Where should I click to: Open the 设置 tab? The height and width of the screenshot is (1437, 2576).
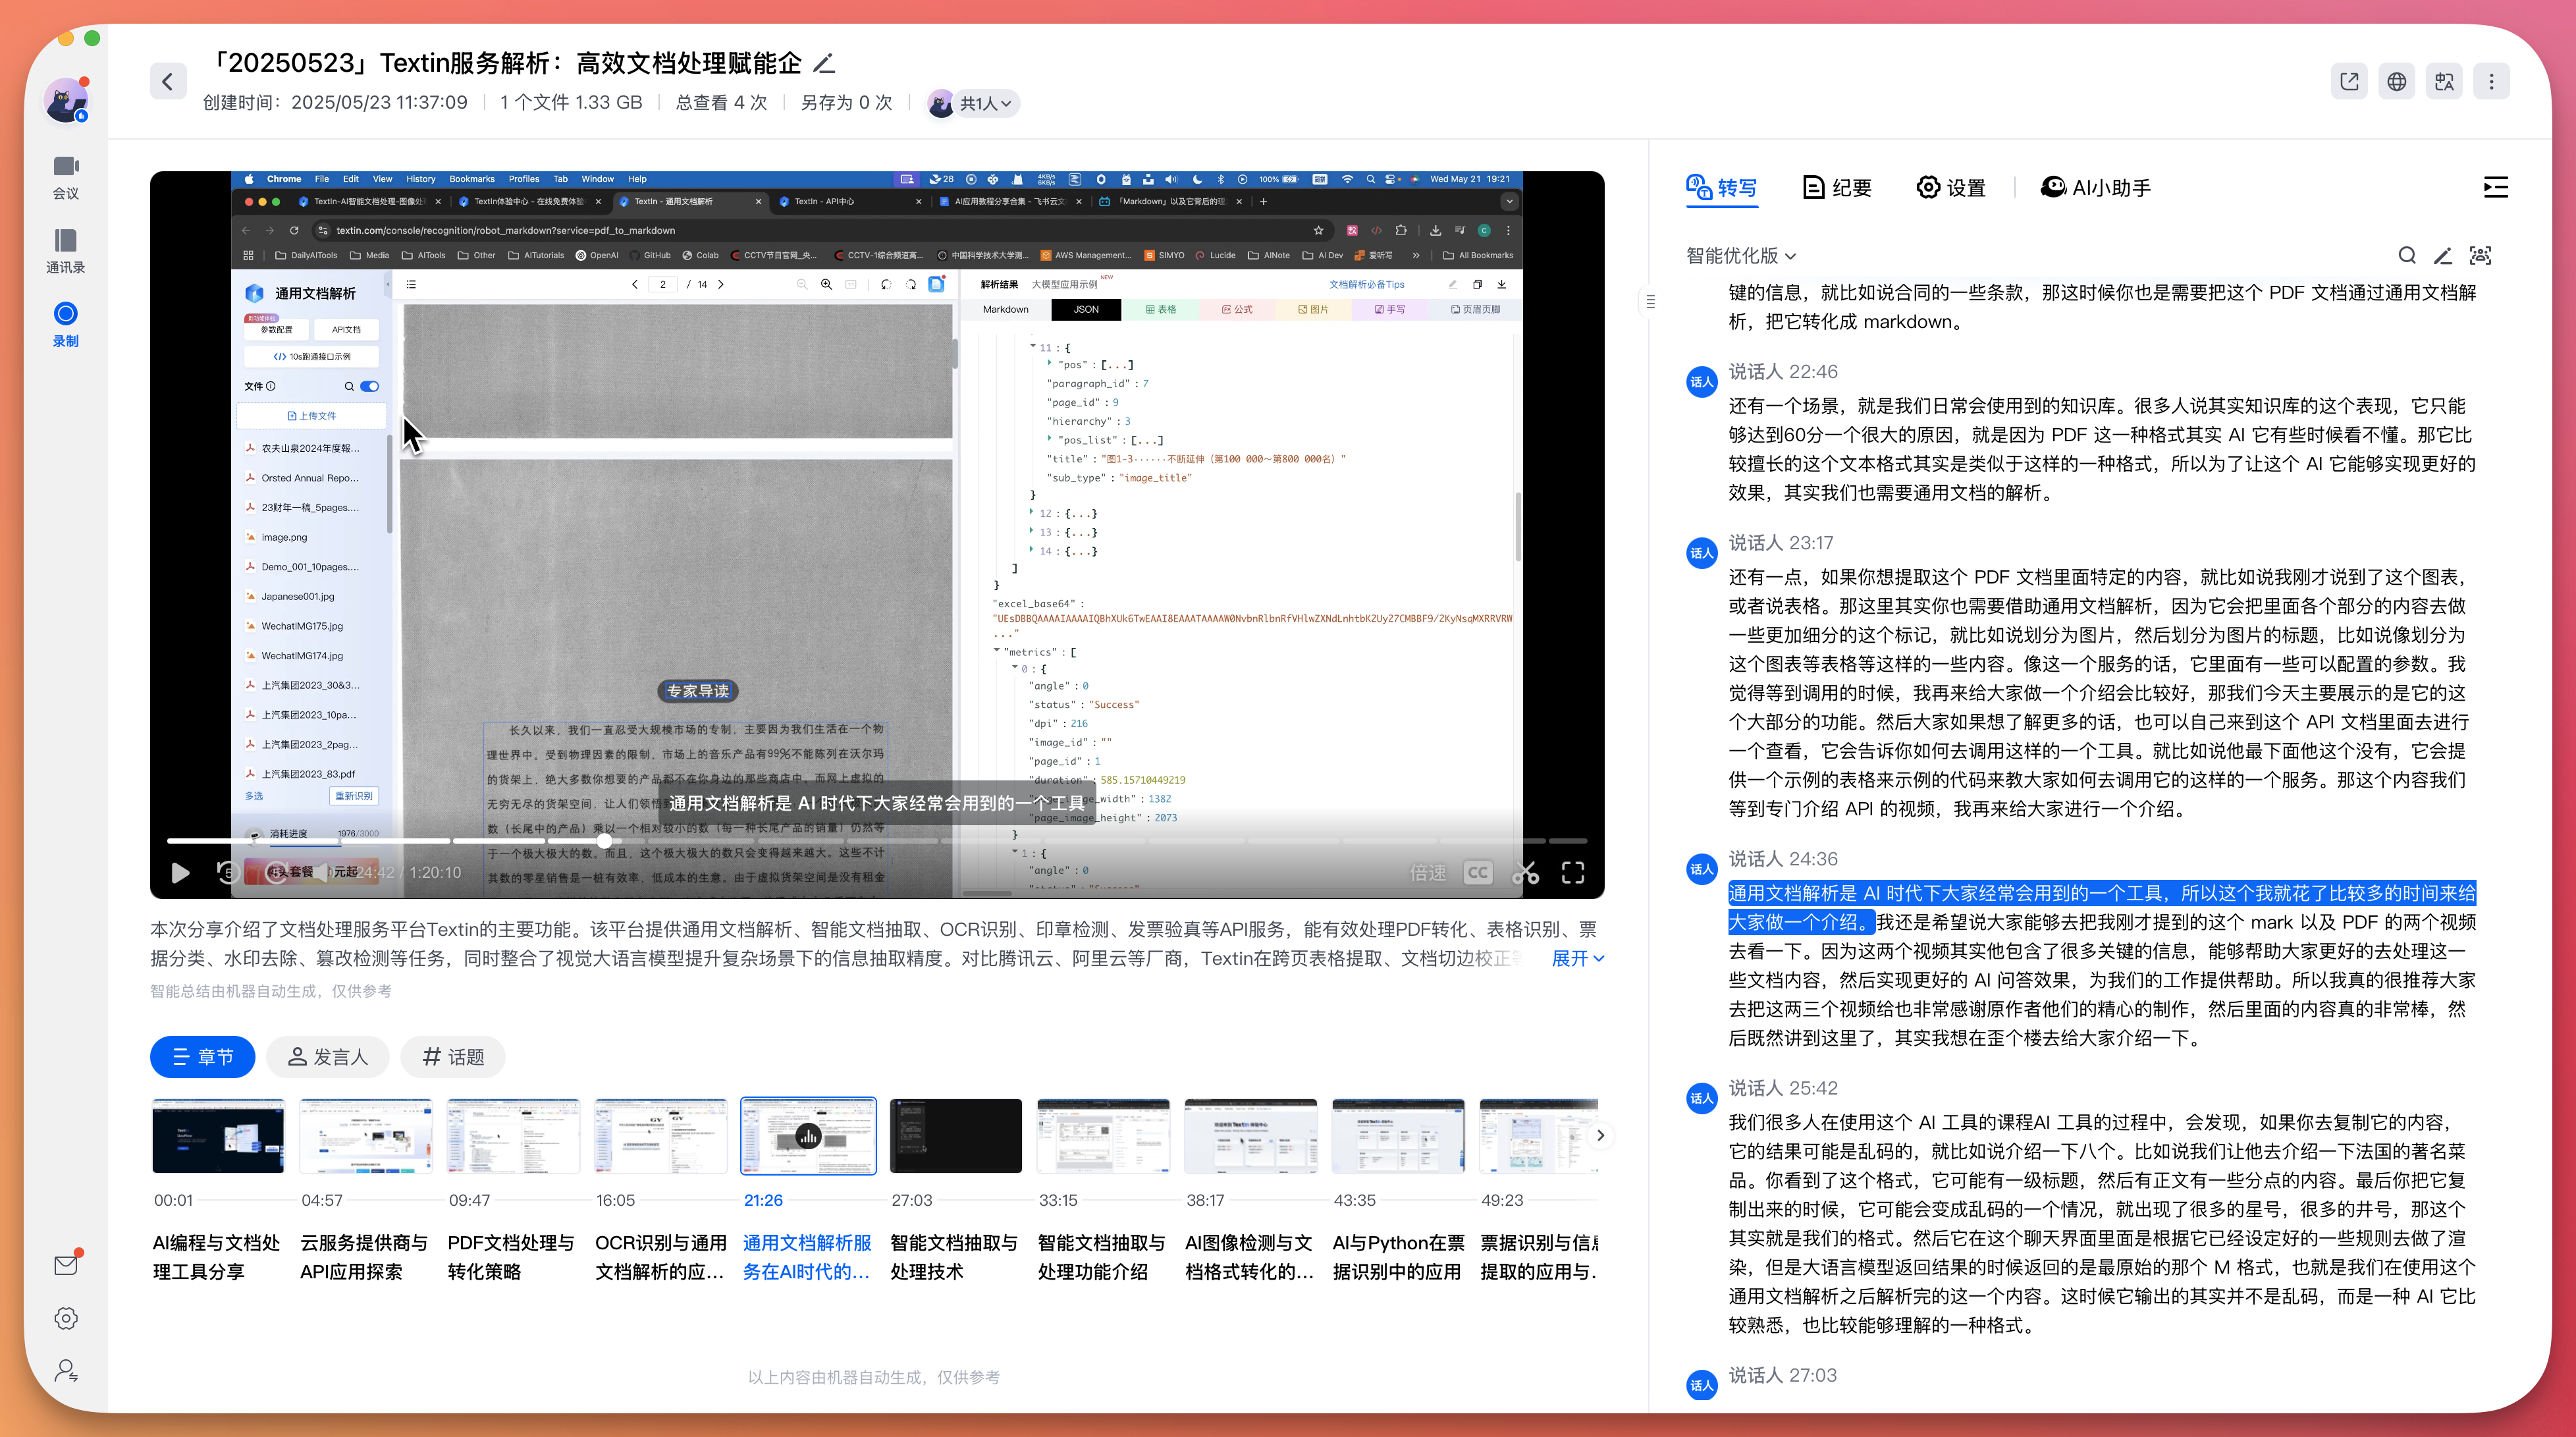tap(1951, 187)
